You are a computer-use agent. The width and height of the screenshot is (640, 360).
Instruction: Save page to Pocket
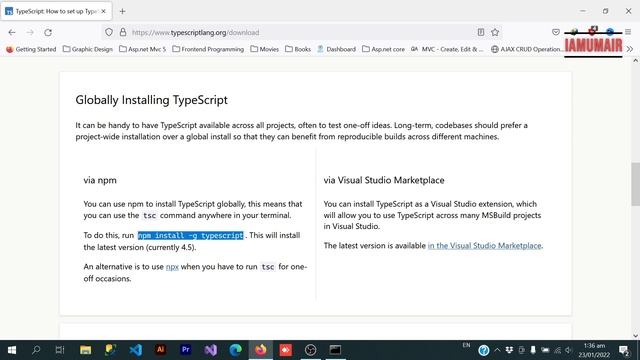click(x=556, y=32)
